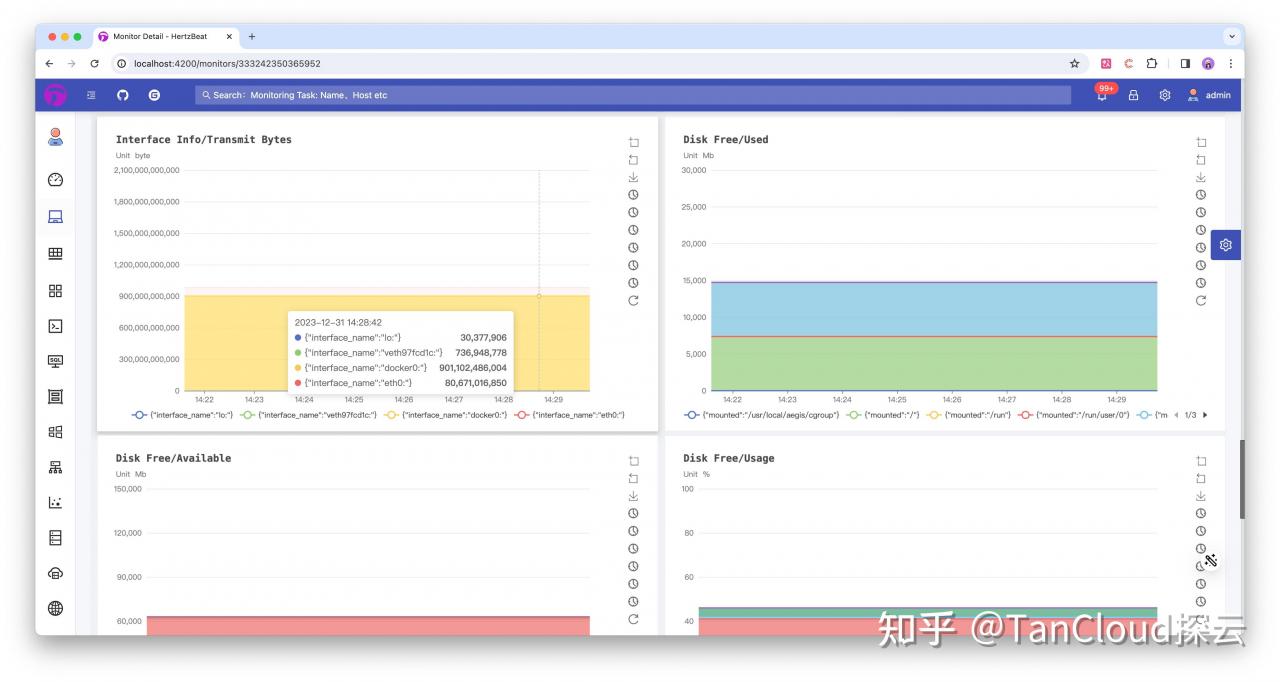Activate area zoom on Disk Free/Used chart

pos(1201,142)
